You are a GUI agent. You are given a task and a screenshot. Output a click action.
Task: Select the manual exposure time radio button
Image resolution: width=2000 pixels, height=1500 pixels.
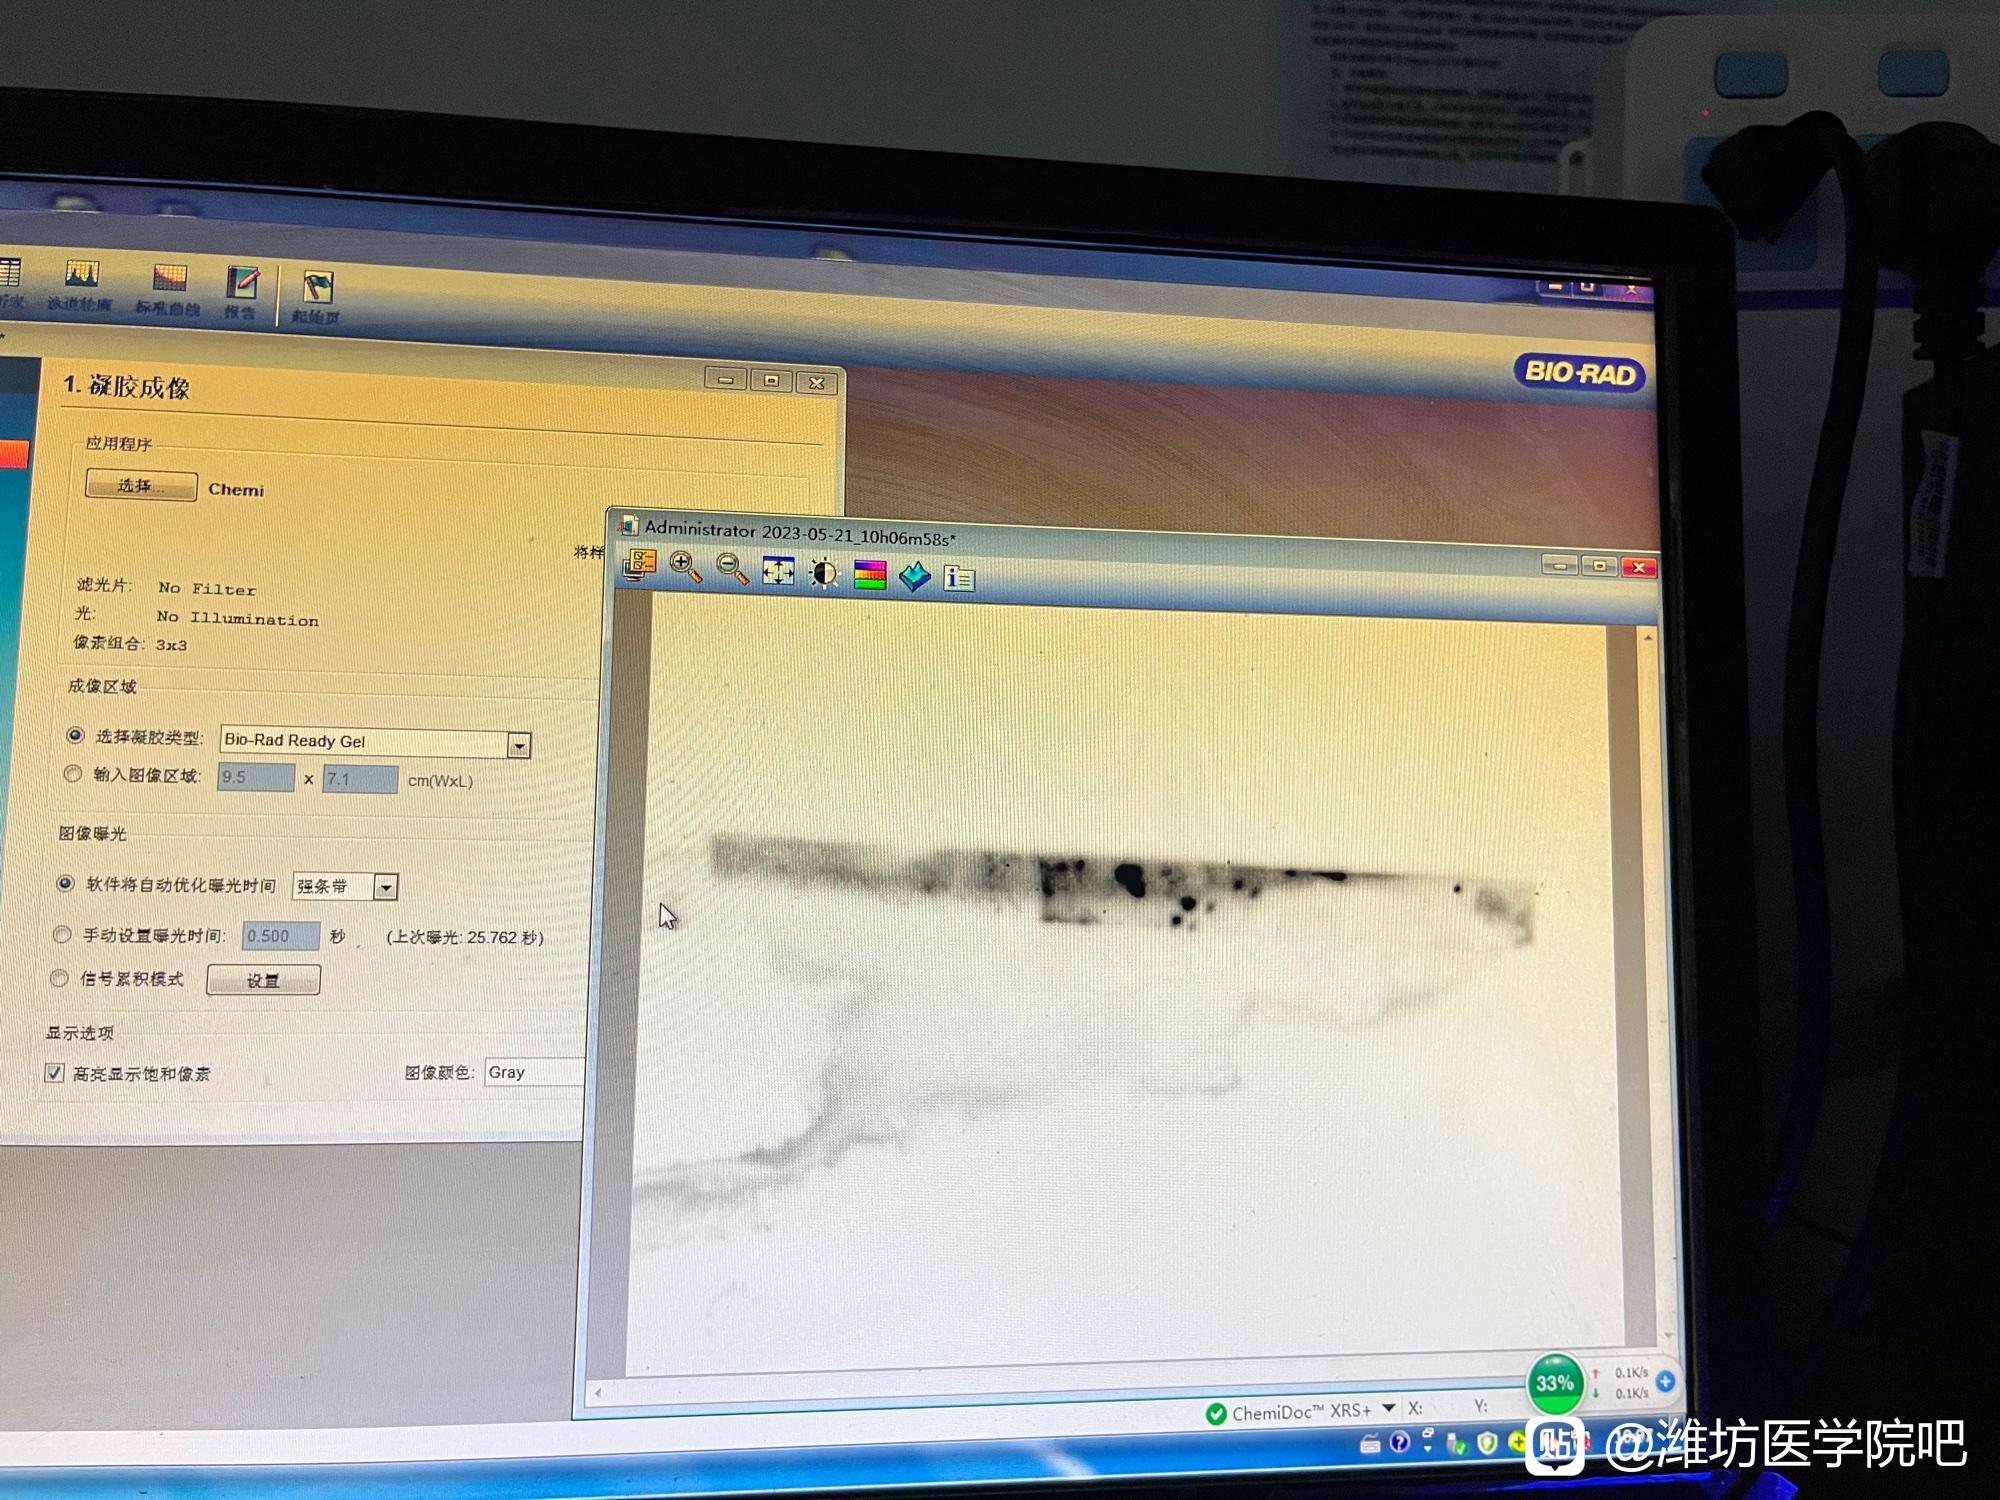62,934
